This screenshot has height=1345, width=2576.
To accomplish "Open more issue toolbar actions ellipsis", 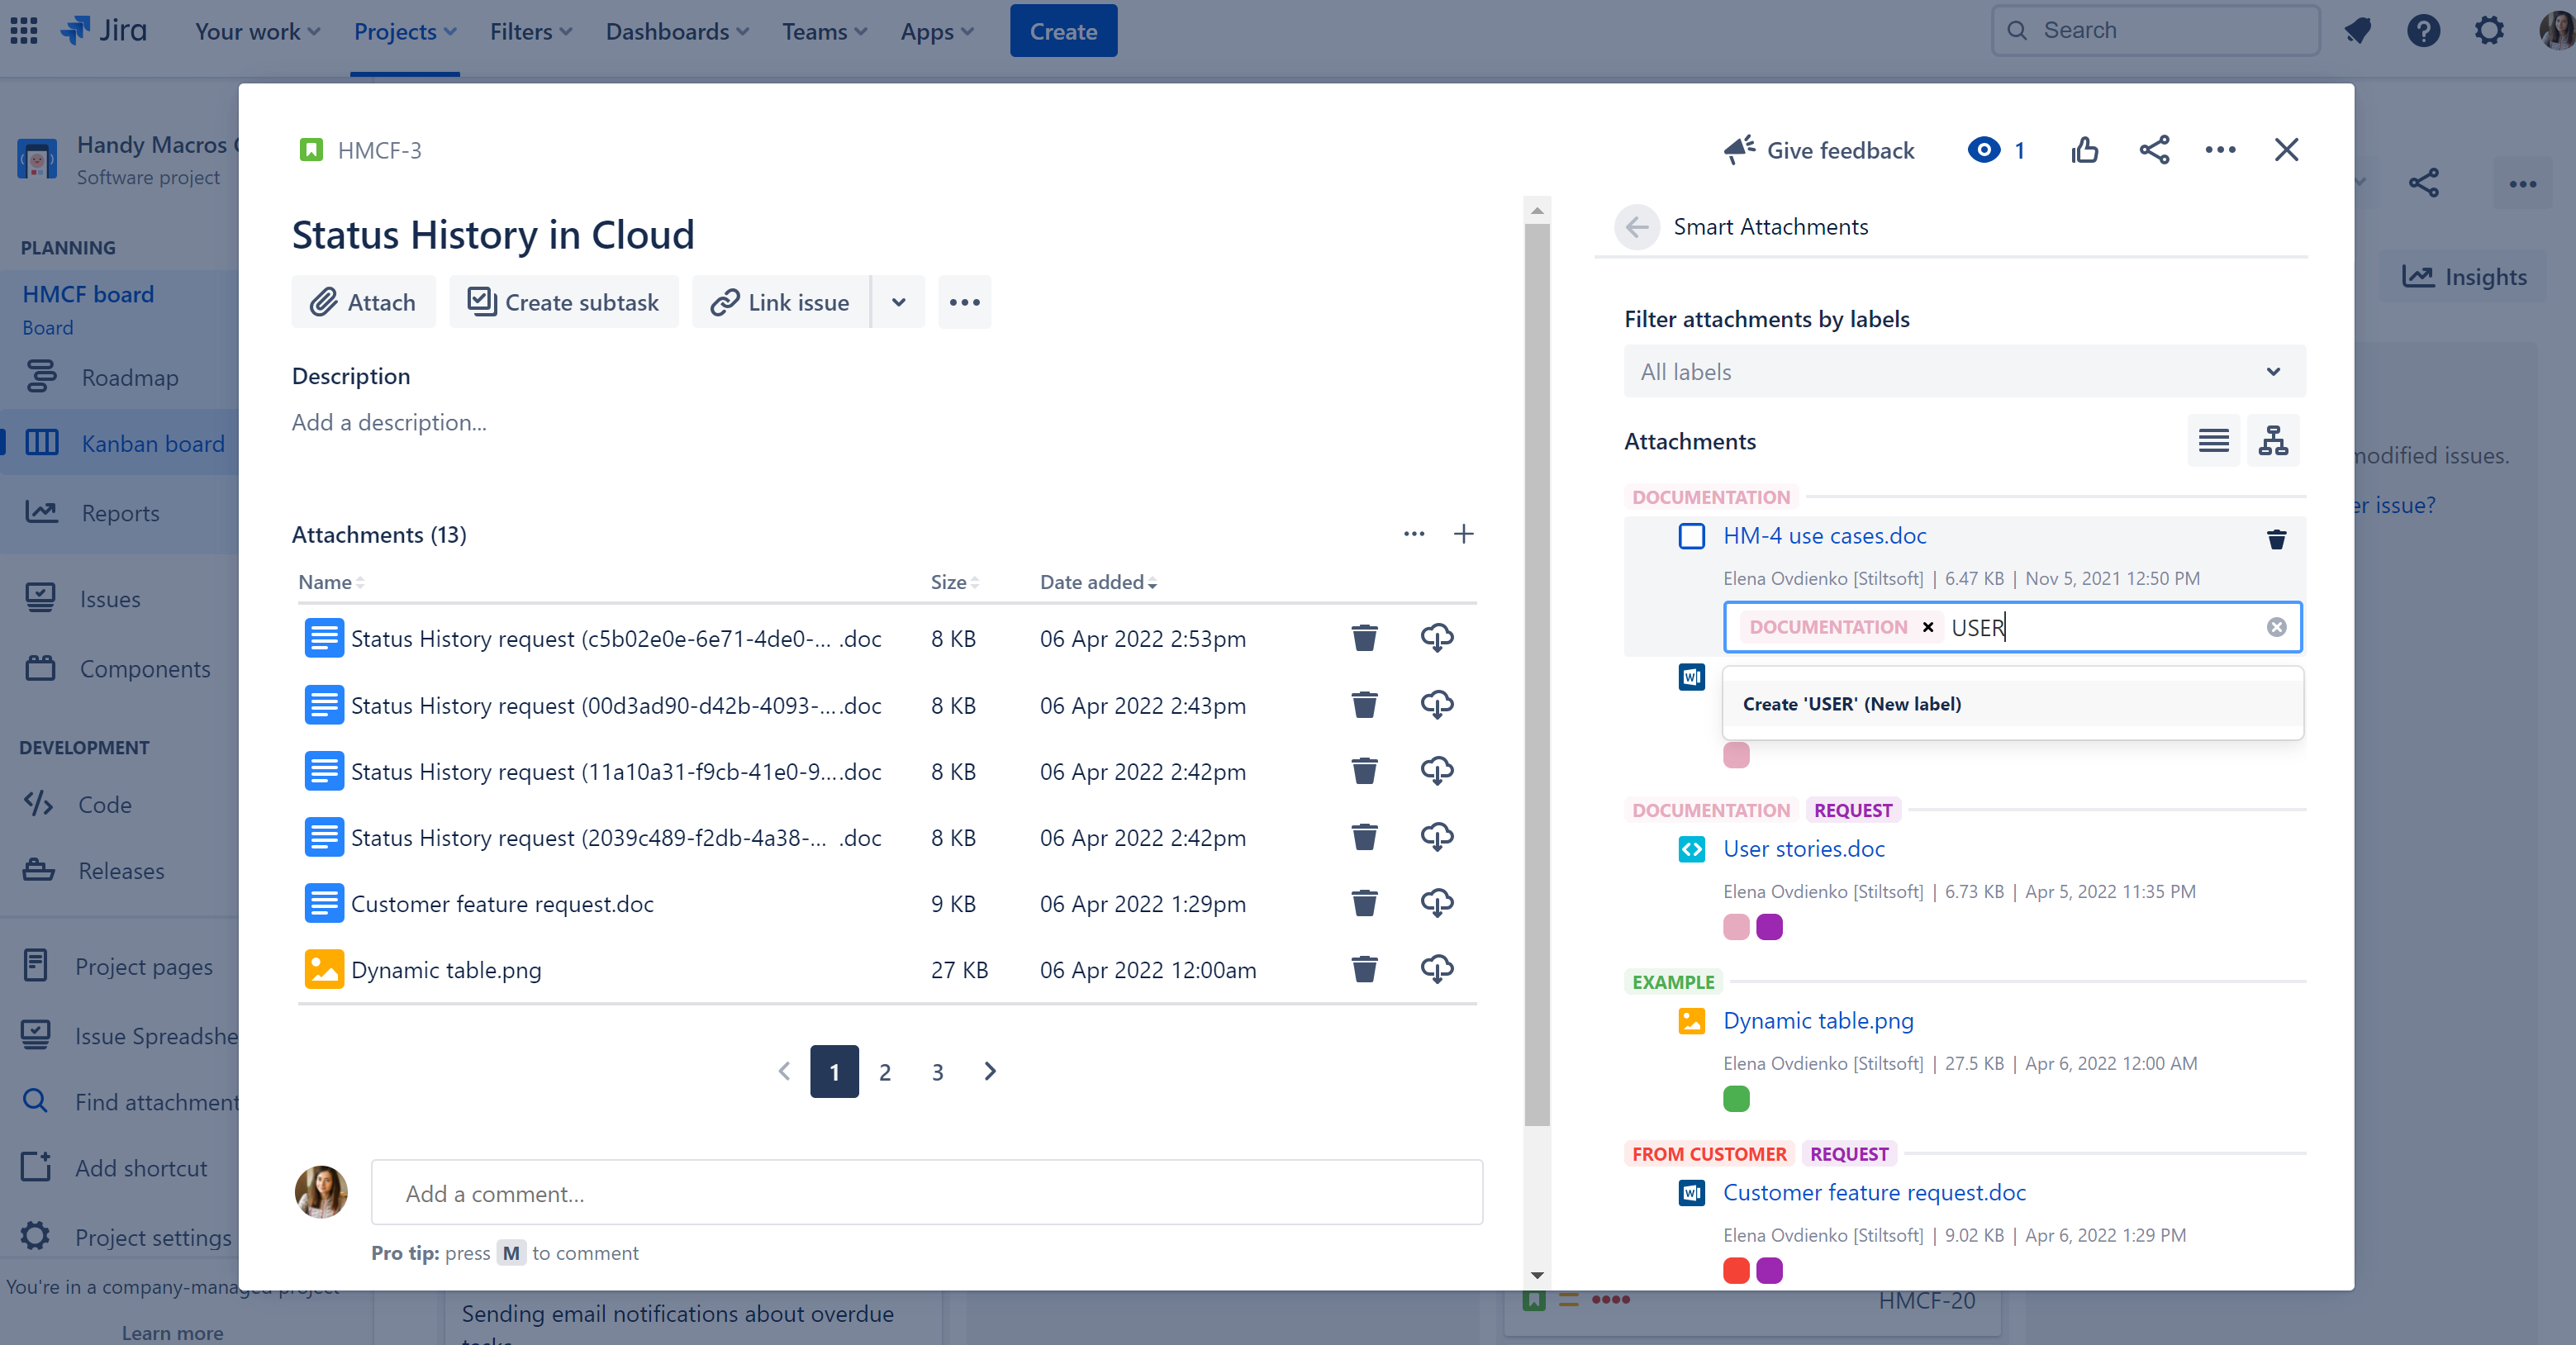I will pos(964,302).
